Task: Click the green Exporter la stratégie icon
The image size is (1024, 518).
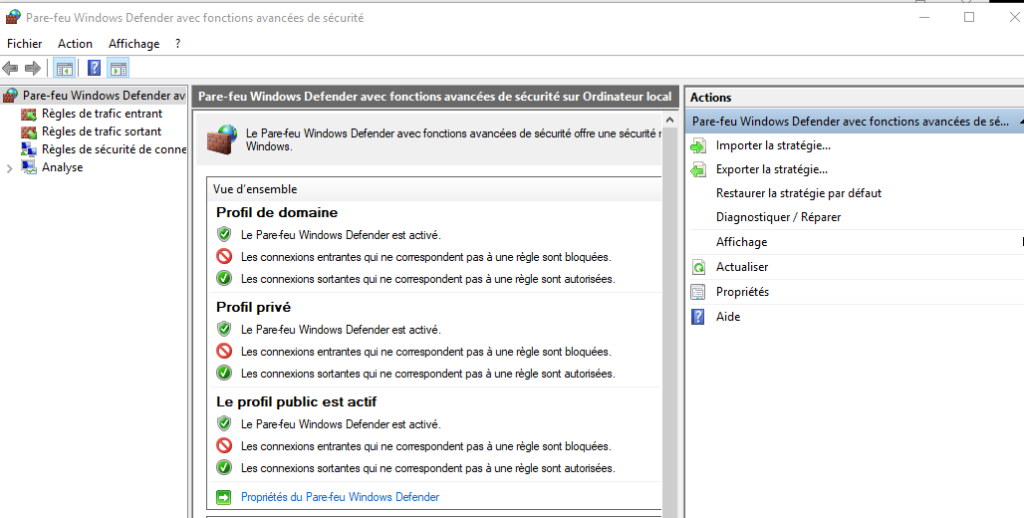Action: (x=698, y=170)
